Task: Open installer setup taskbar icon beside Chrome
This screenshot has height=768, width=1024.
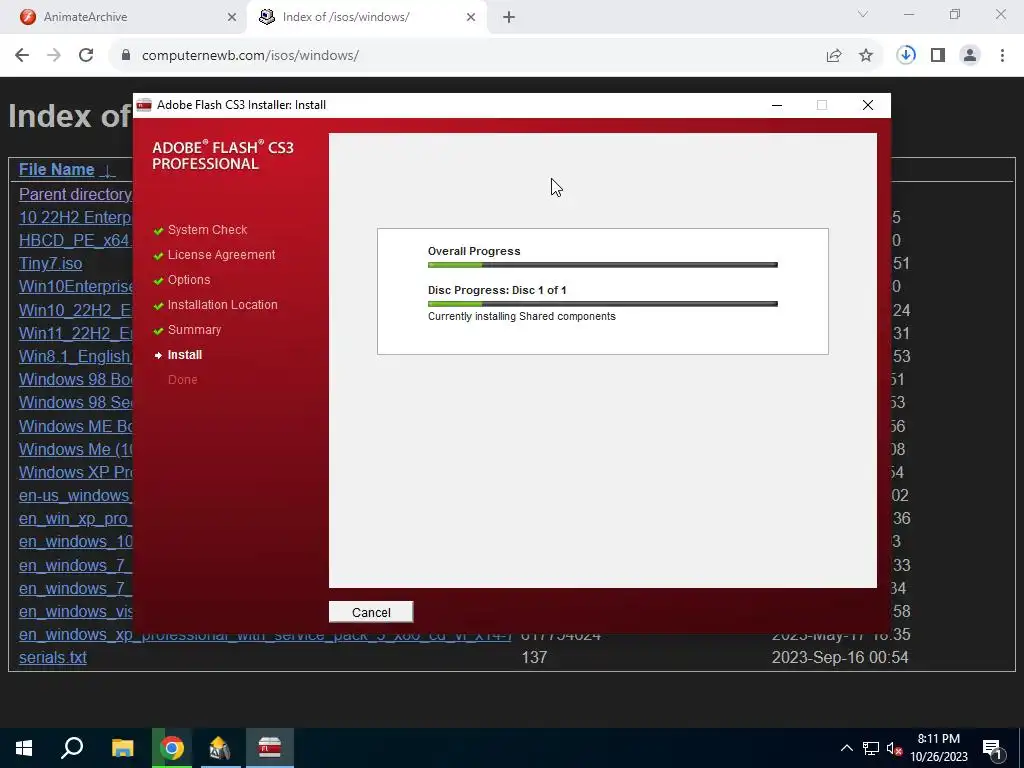Action: pos(220,748)
